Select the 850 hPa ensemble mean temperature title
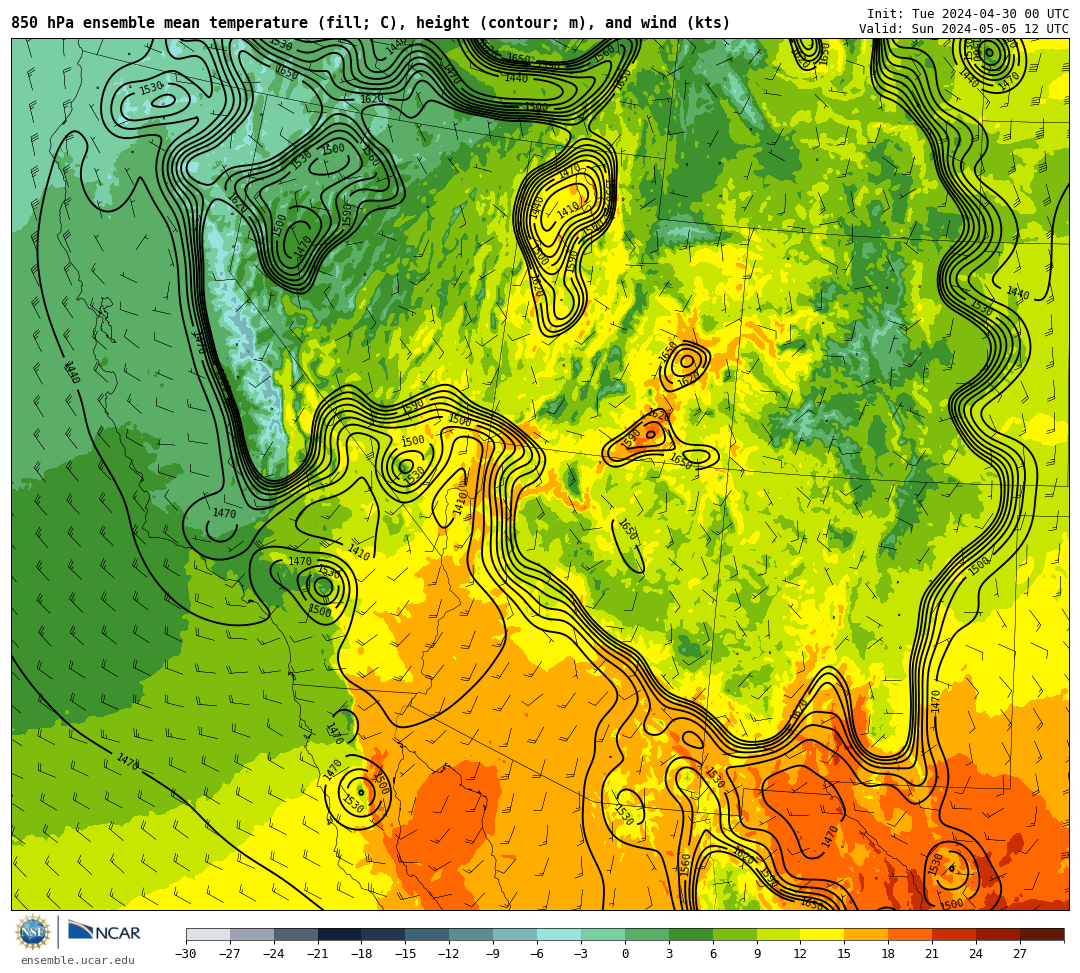Screen dimensions: 1080x973 [370, 23]
